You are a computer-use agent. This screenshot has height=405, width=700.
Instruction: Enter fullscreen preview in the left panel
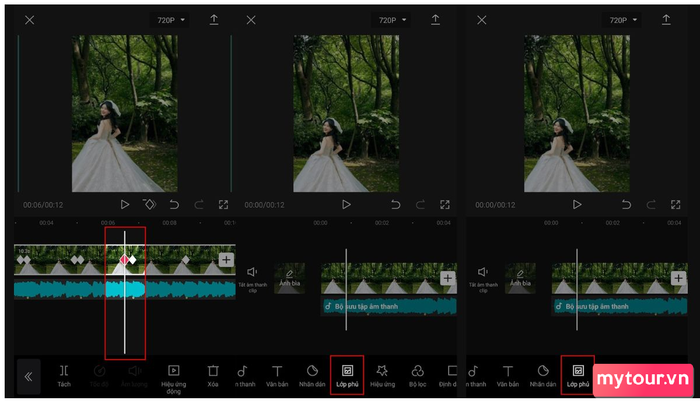click(223, 205)
